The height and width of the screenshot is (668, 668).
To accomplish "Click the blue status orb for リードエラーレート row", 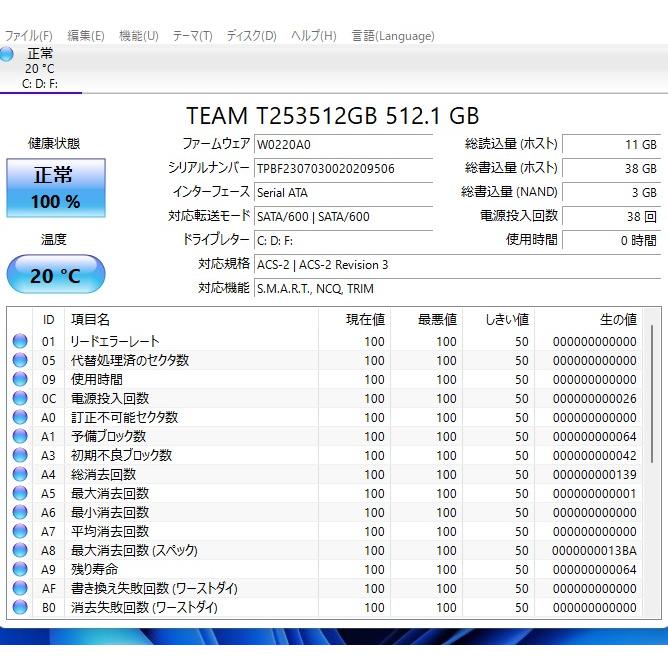I will (20, 341).
